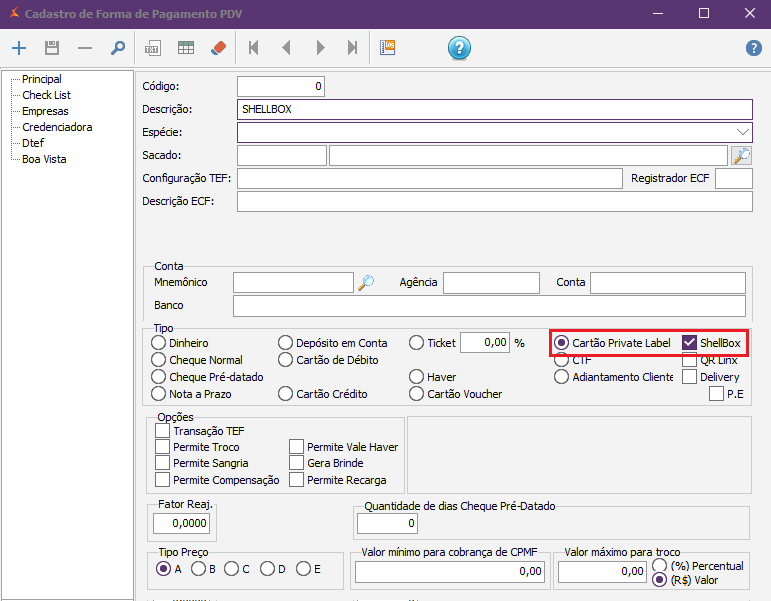Select the Dinheiro radio button
The image size is (771, 601).
(158, 343)
